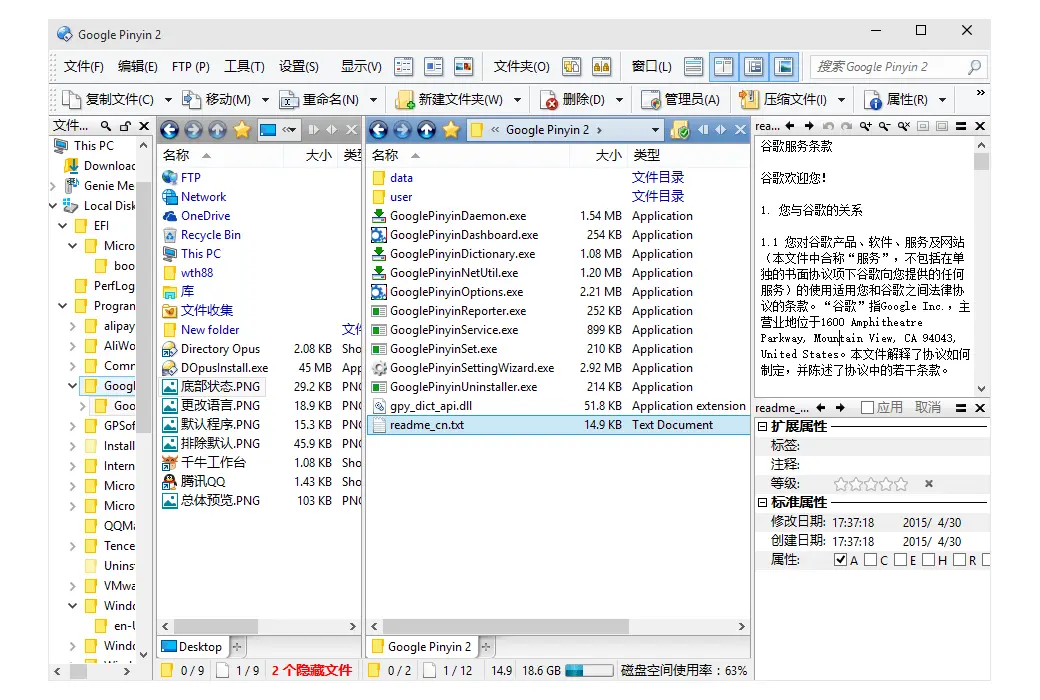This screenshot has width=1040, height=700.
Task: Click the Thumbnails view mode icon
Action: coord(464,66)
